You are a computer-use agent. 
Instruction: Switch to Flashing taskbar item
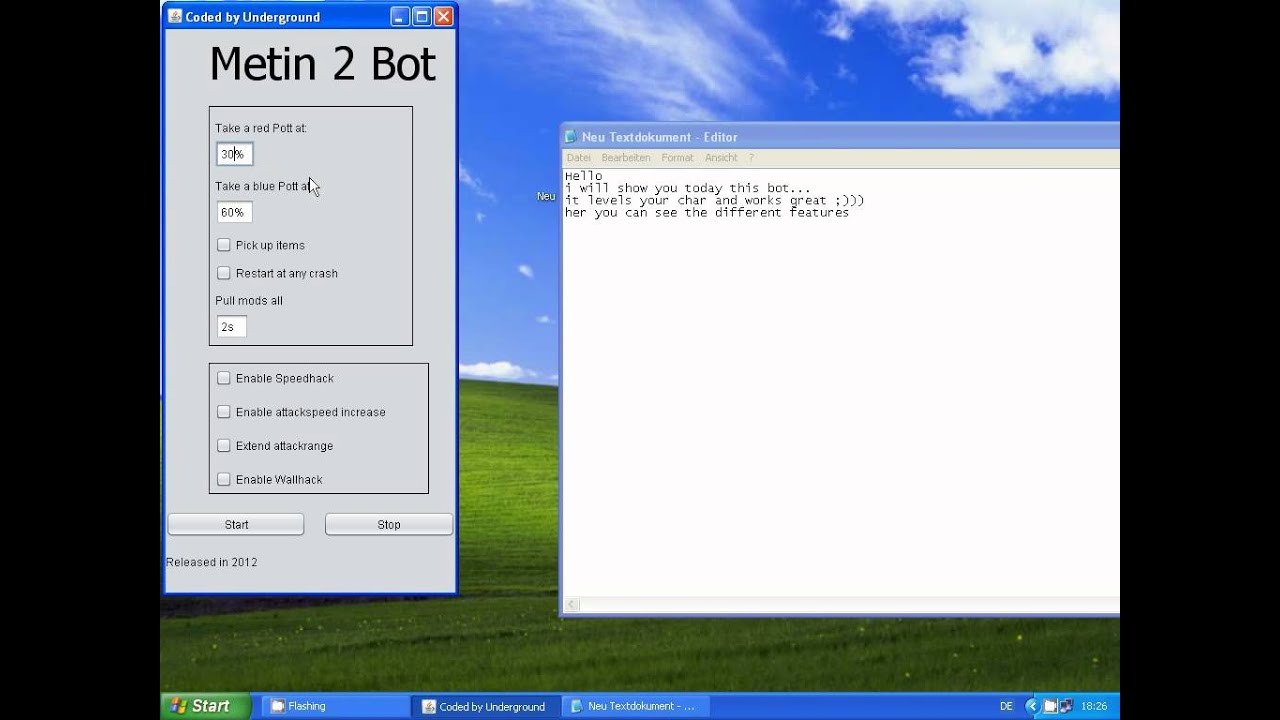click(335, 706)
